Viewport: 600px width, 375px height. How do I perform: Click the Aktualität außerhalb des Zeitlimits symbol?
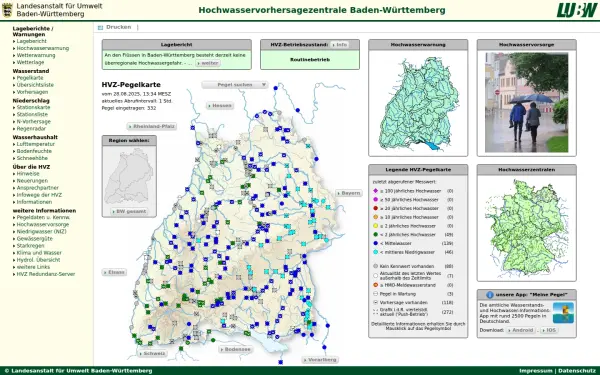tap(375, 276)
